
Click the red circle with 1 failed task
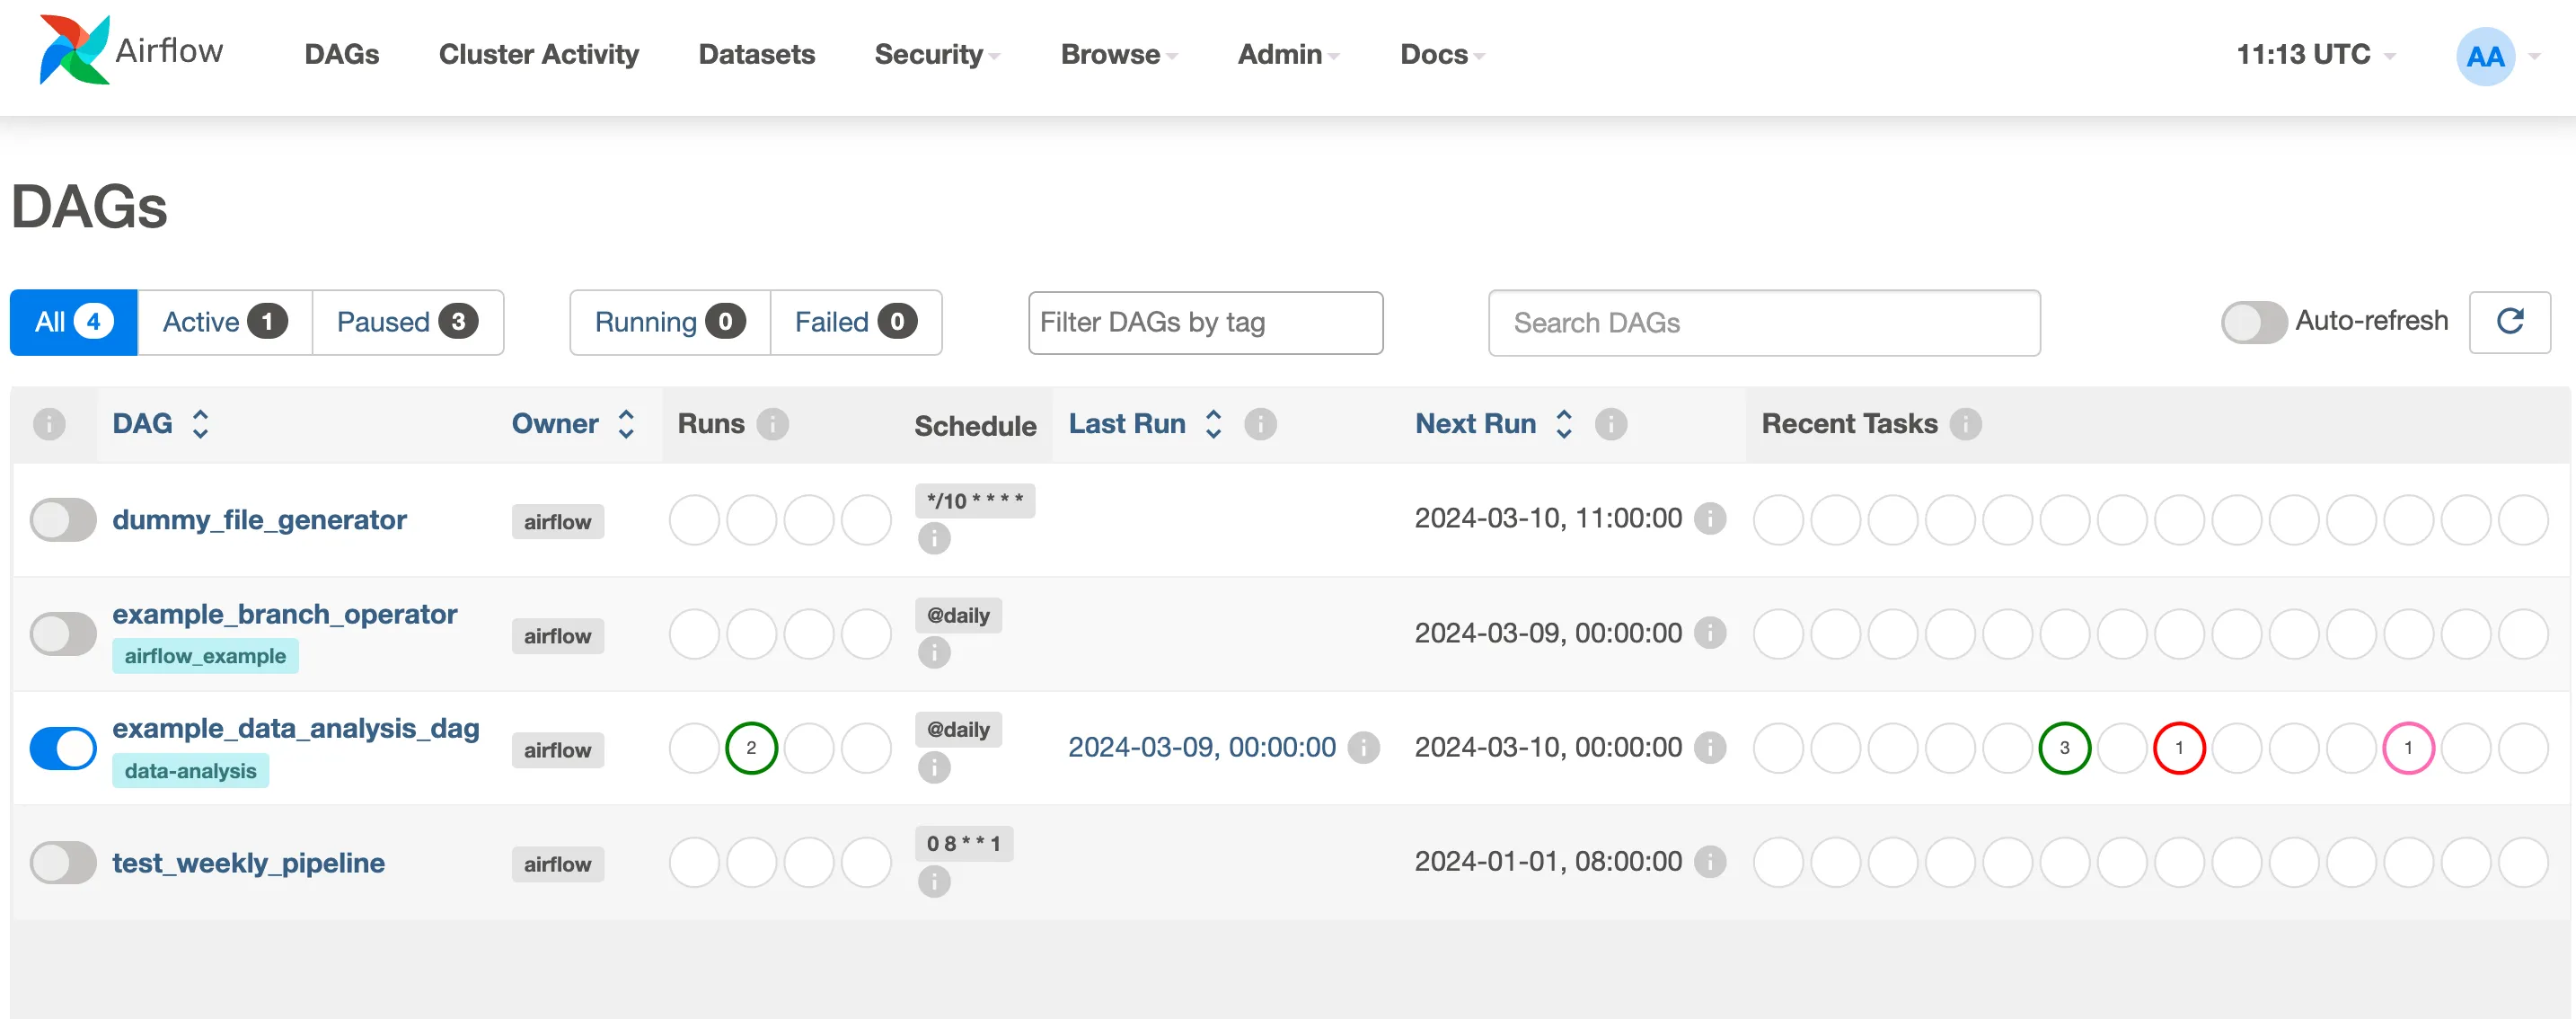[2178, 747]
